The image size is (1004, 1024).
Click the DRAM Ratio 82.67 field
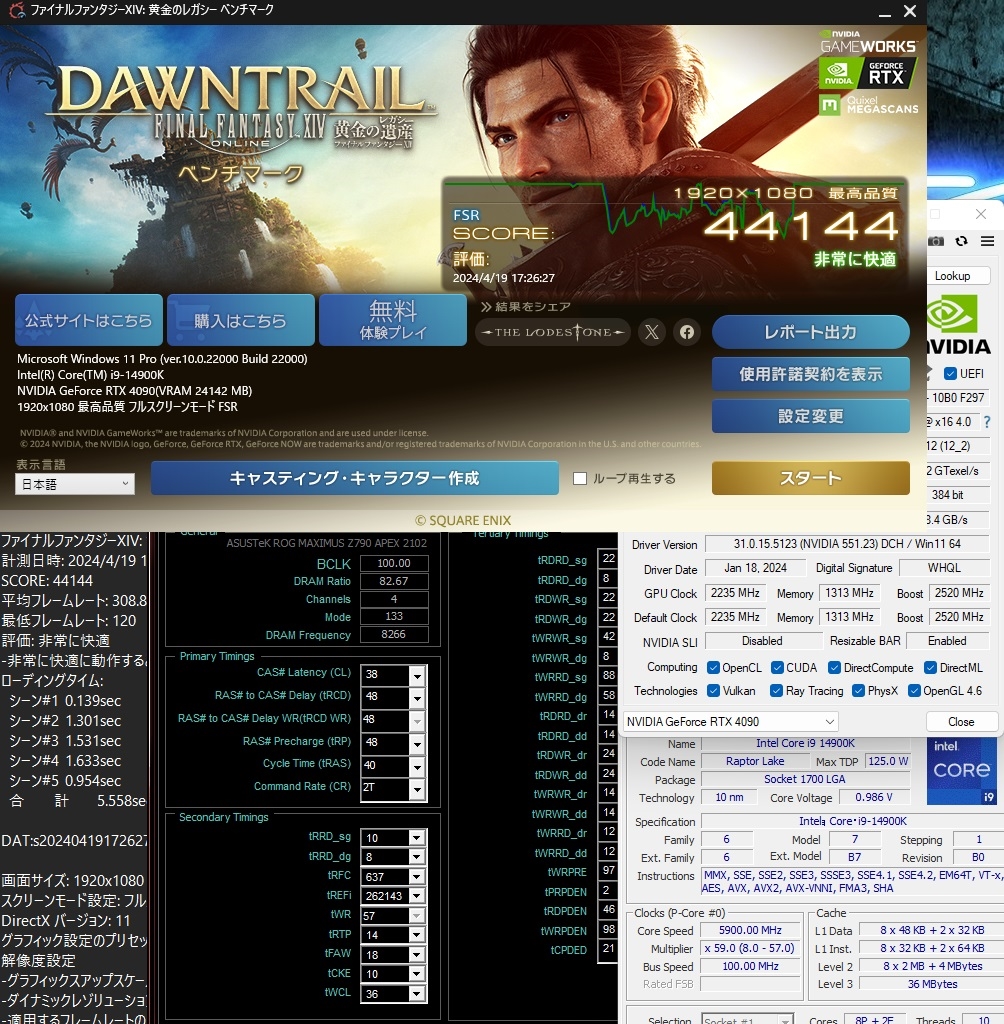coord(394,581)
